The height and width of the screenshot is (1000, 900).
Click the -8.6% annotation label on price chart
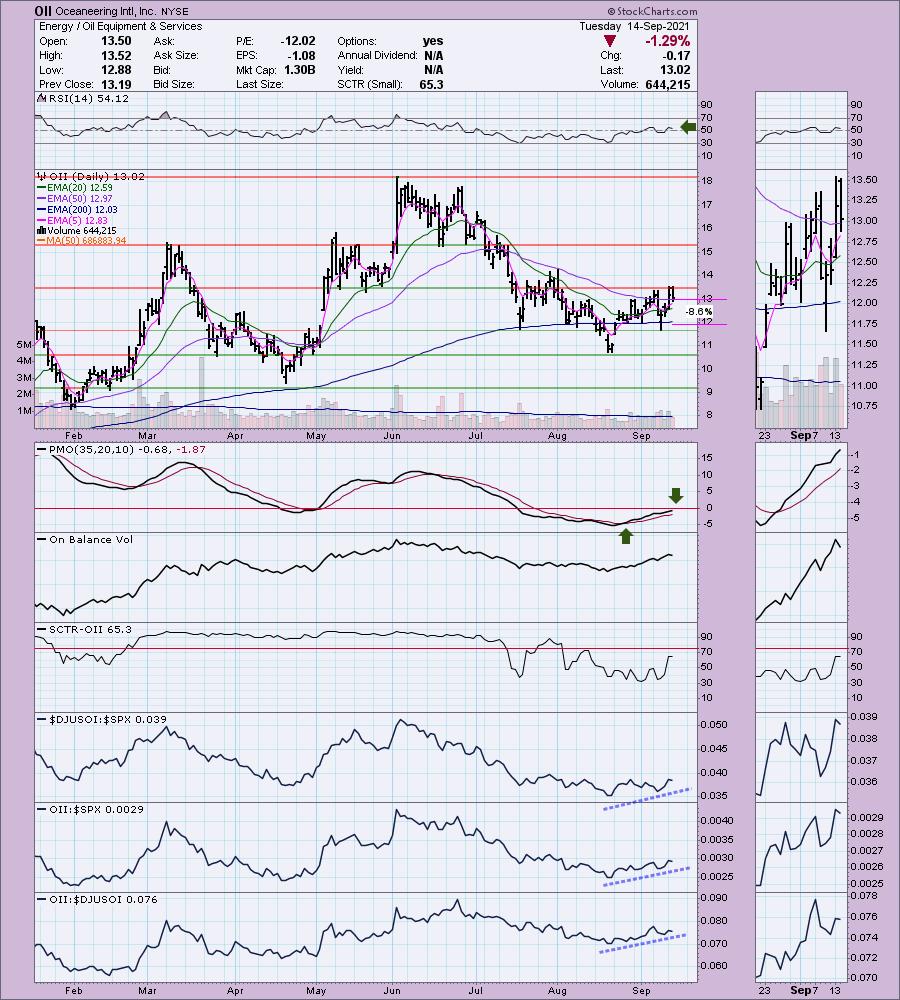[x=699, y=311]
